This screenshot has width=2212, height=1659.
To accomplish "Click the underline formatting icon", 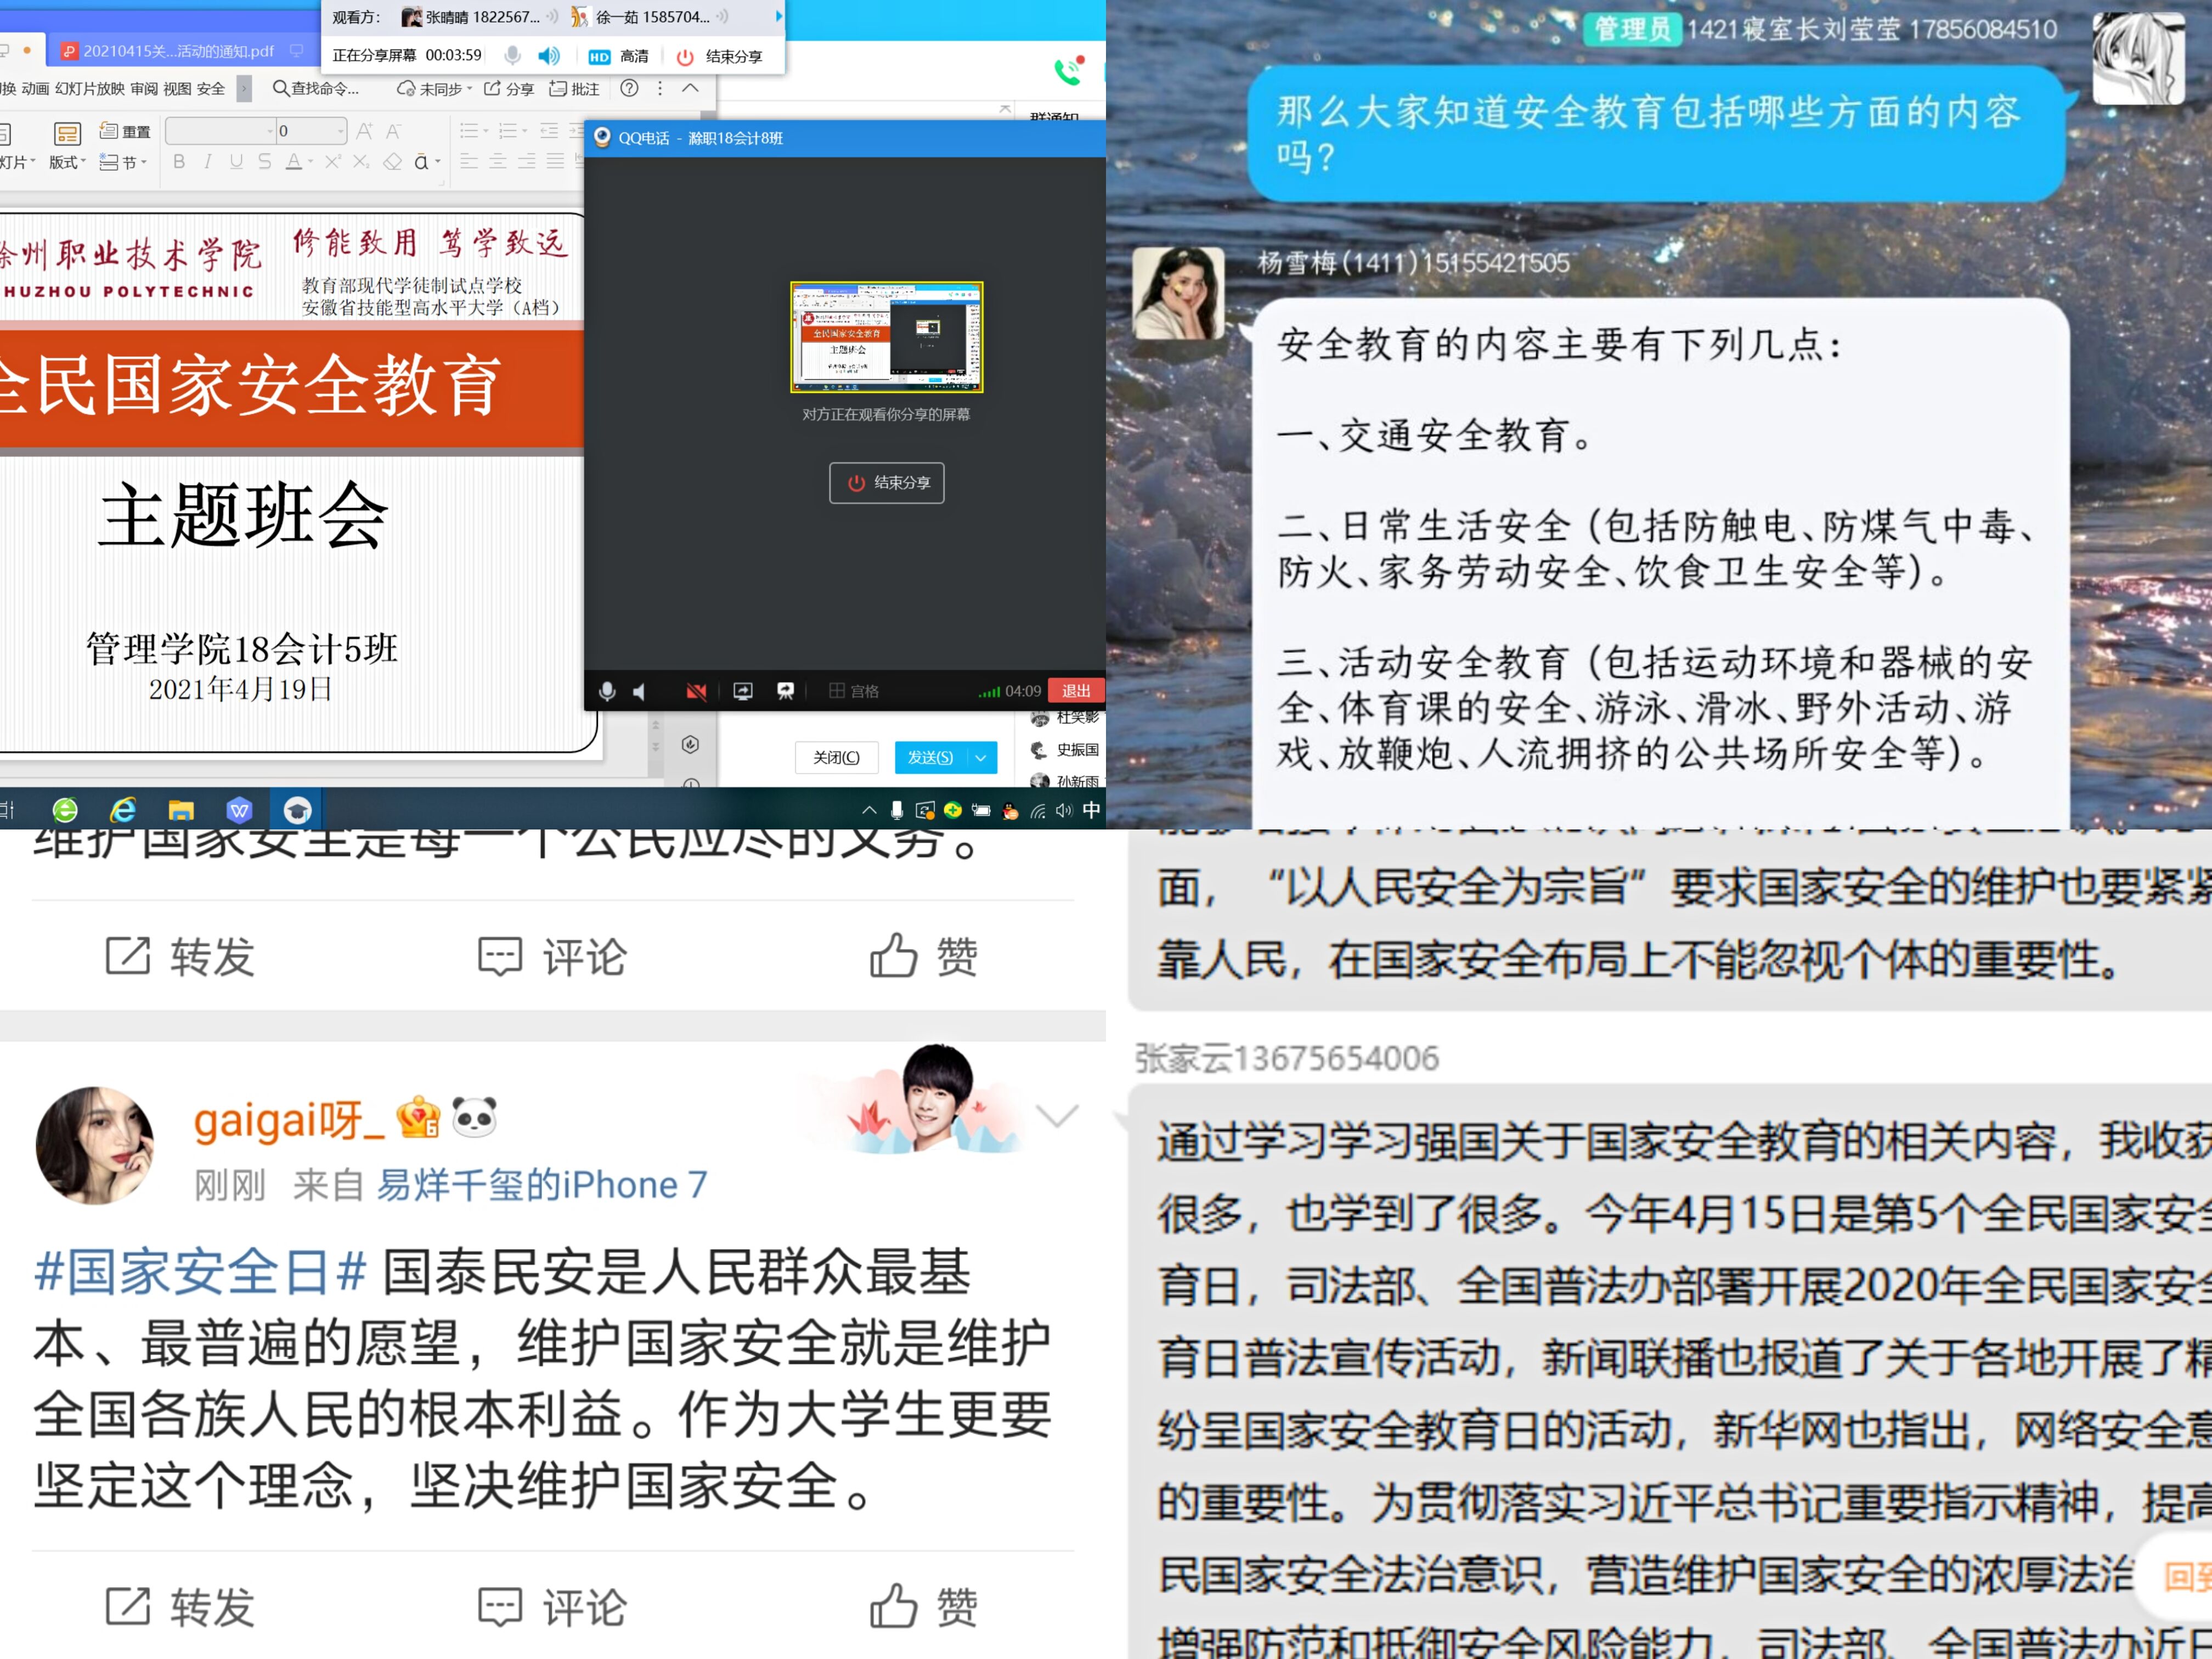I will point(236,162).
